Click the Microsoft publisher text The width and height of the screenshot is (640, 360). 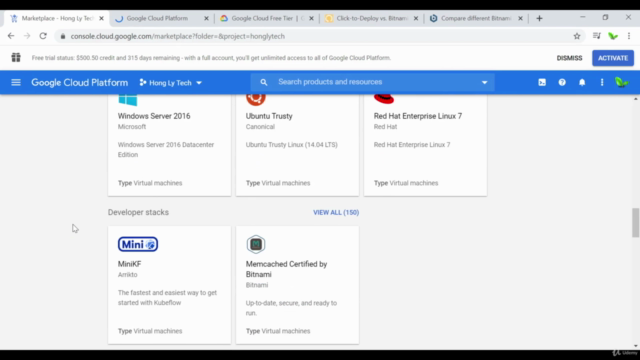click(132, 127)
